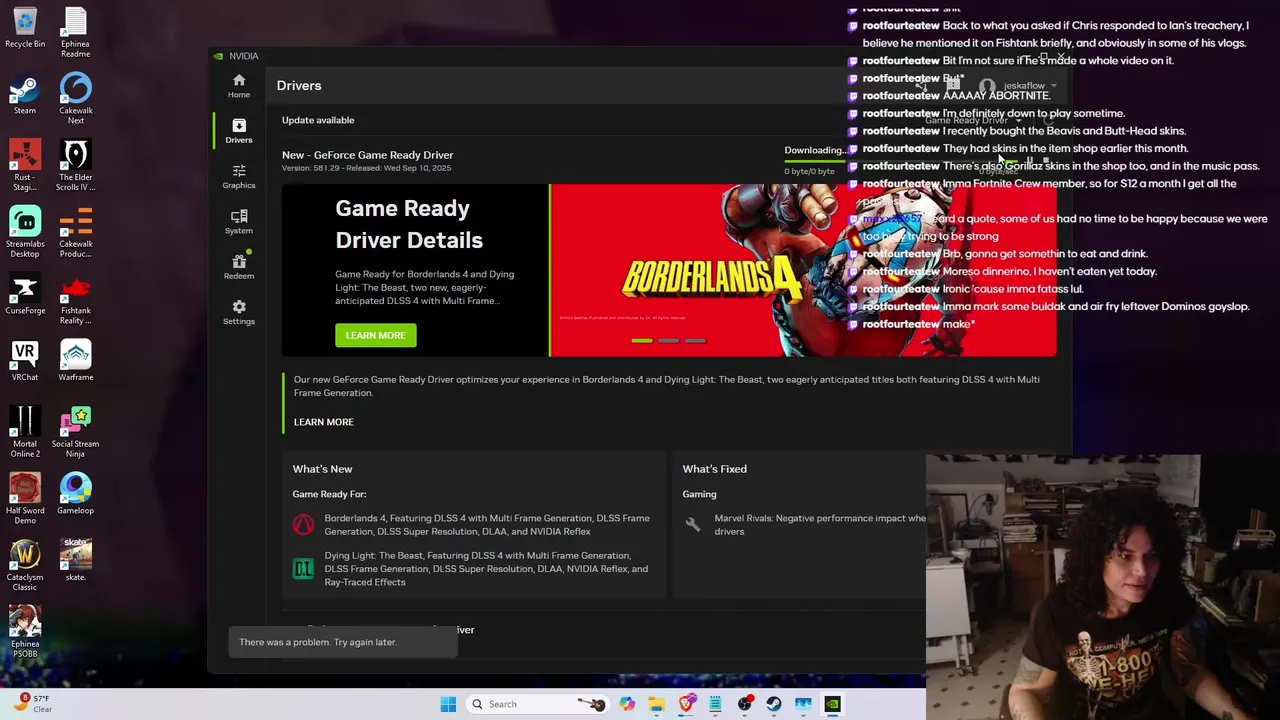Click 'There was a problem' toast message
1280x720 pixels.
click(x=342, y=642)
